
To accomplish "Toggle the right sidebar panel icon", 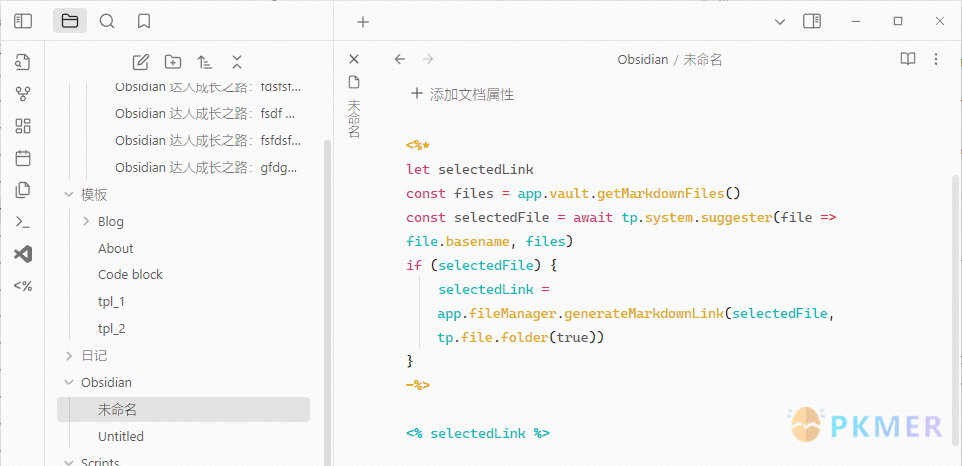I will pos(812,21).
